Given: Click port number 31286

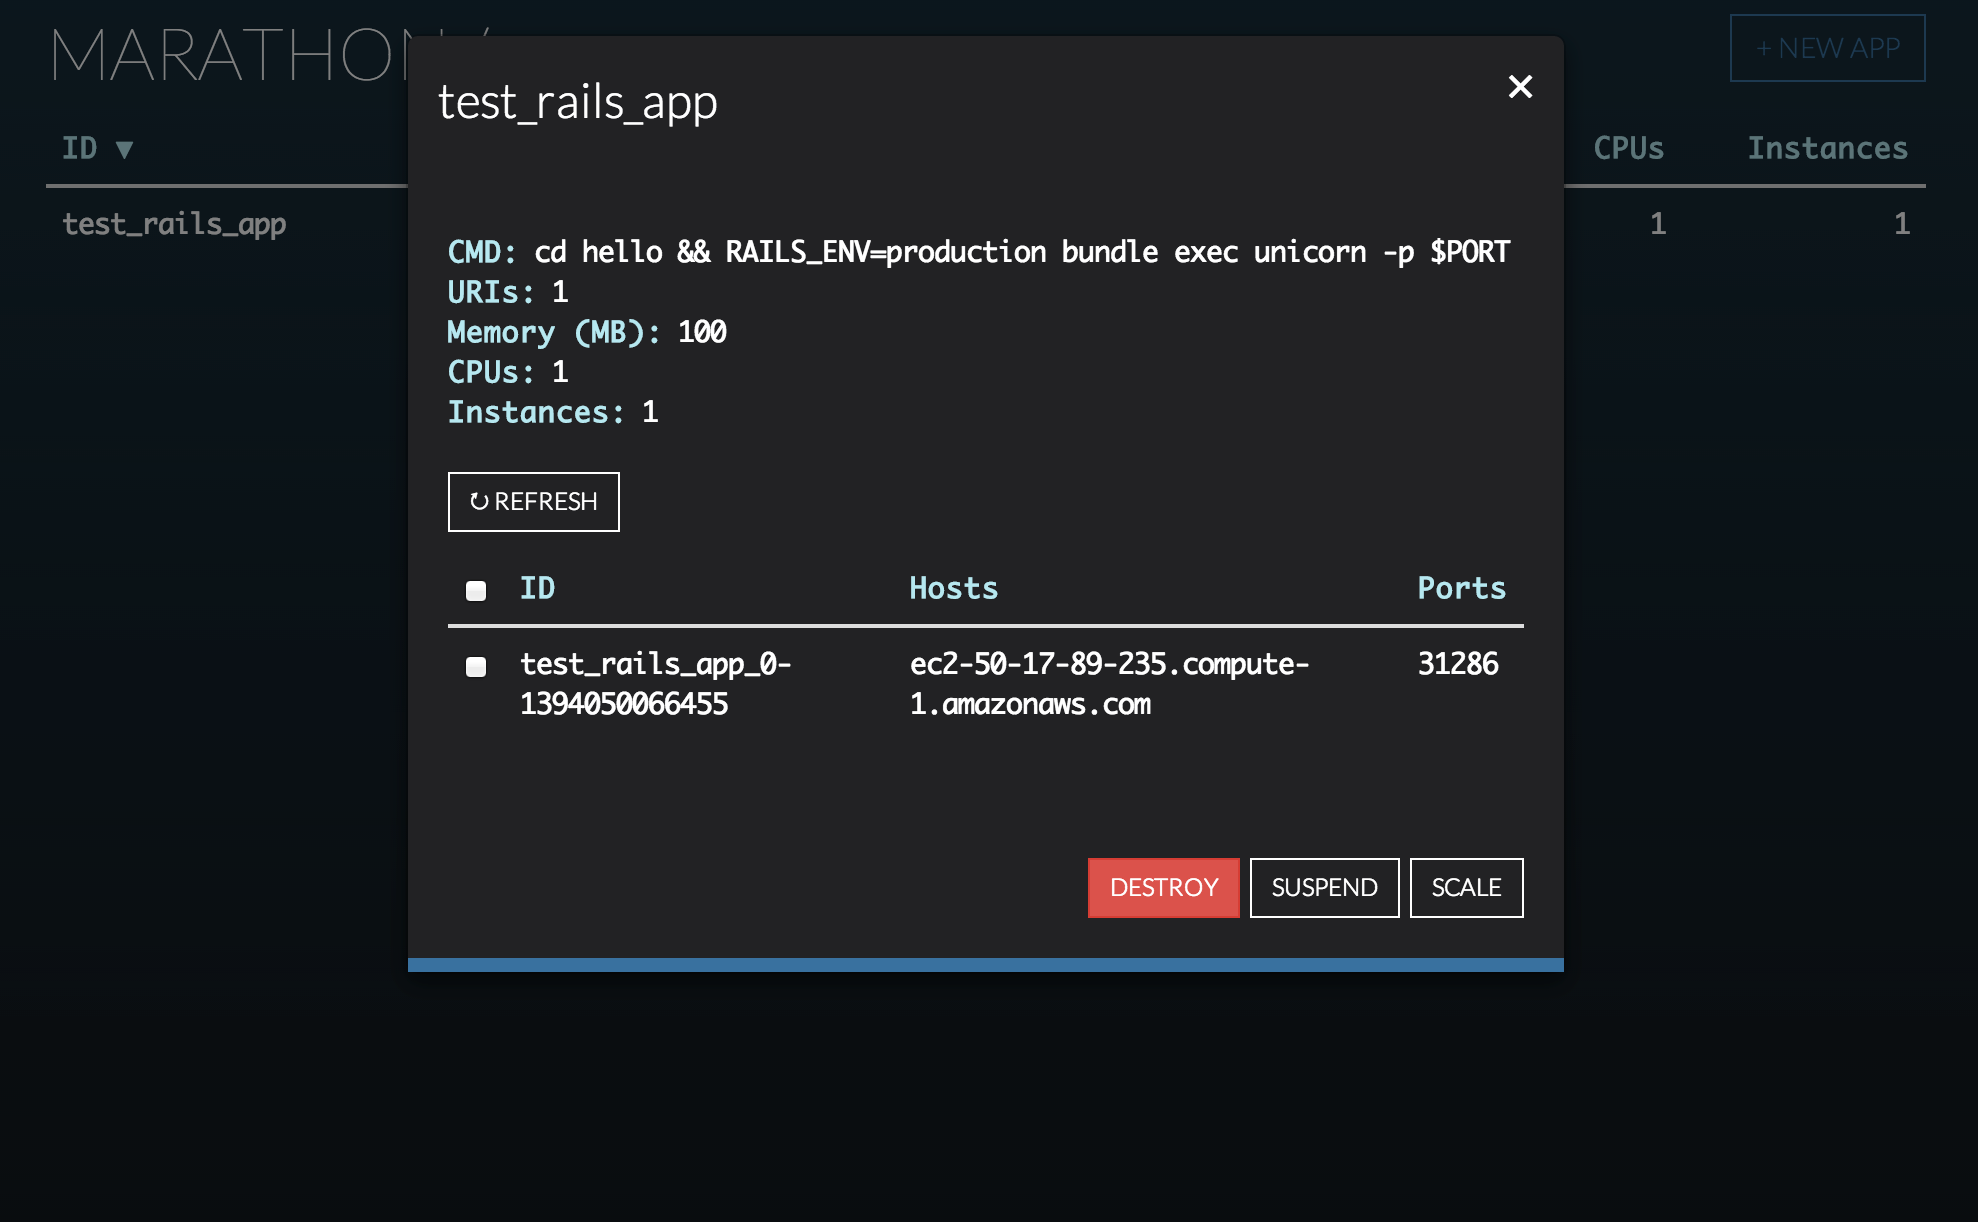Looking at the screenshot, I should (x=1458, y=664).
